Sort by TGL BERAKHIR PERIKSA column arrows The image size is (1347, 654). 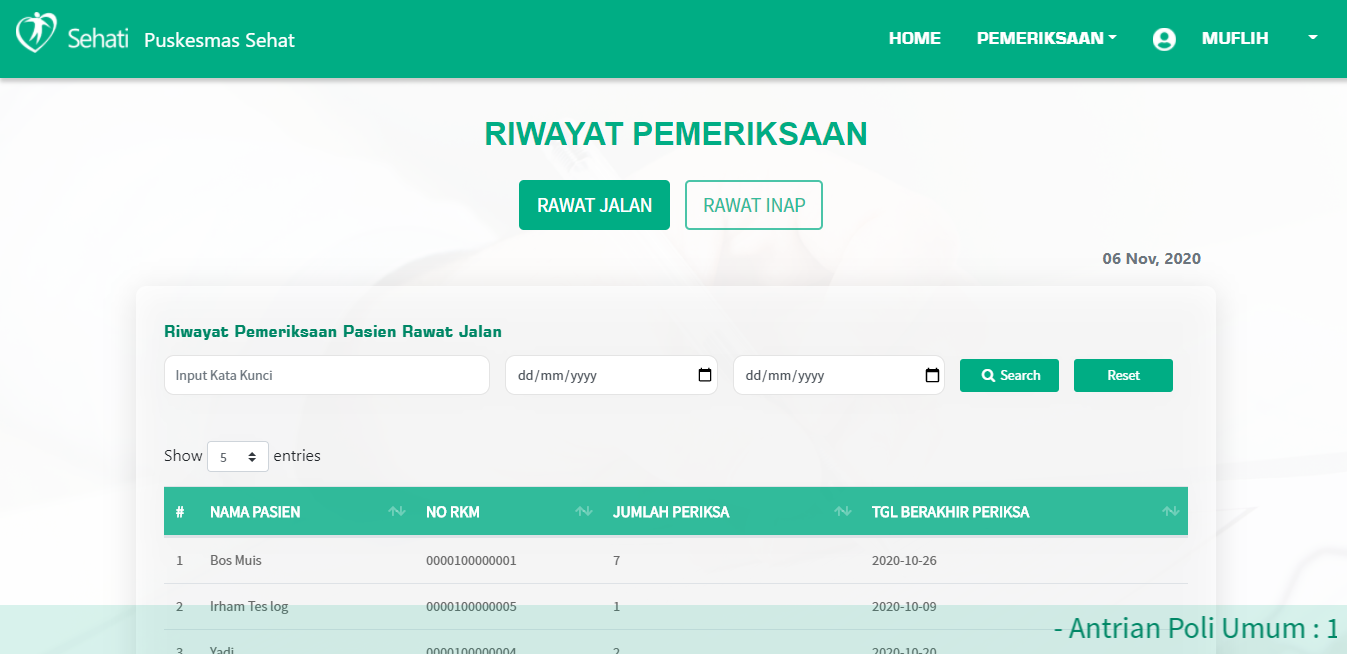(x=1171, y=512)
